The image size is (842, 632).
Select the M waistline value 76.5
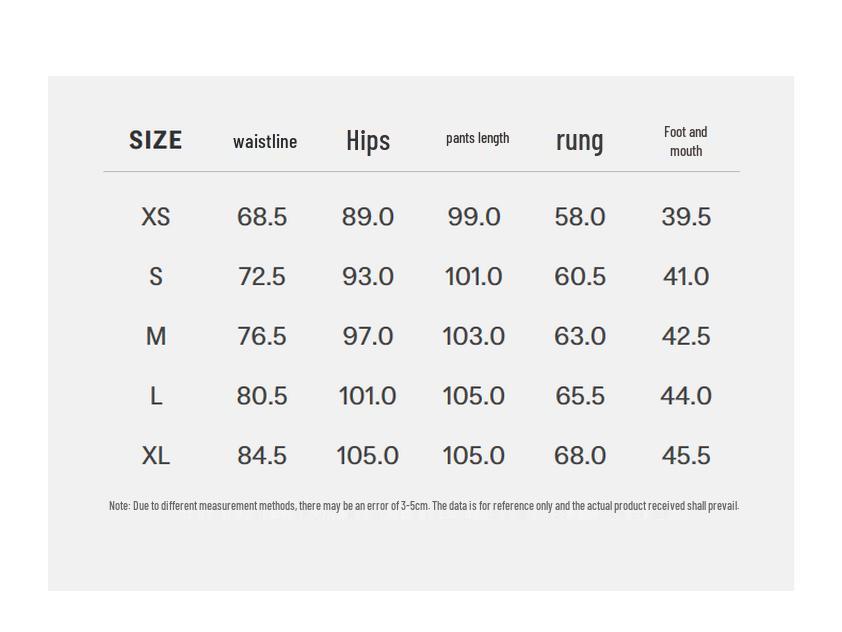pyautogui.click(x=262, y=337)
